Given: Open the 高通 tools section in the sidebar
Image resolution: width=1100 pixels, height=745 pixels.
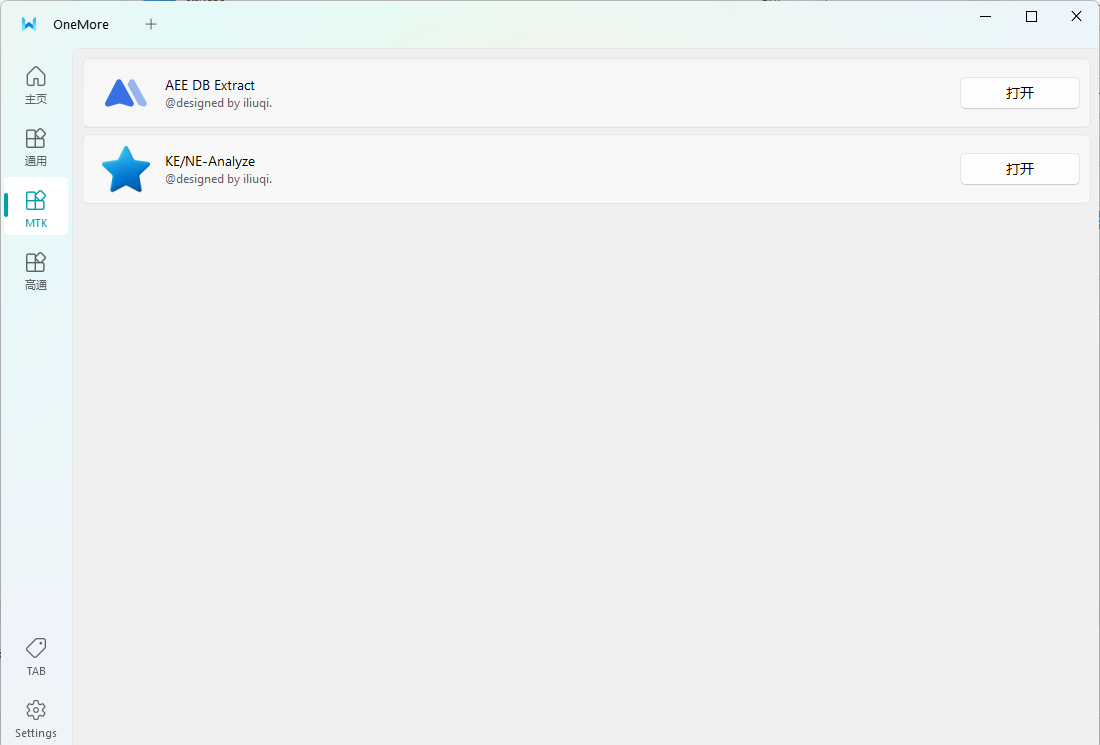Looking at the screenshot, I should tap(36, 270).
